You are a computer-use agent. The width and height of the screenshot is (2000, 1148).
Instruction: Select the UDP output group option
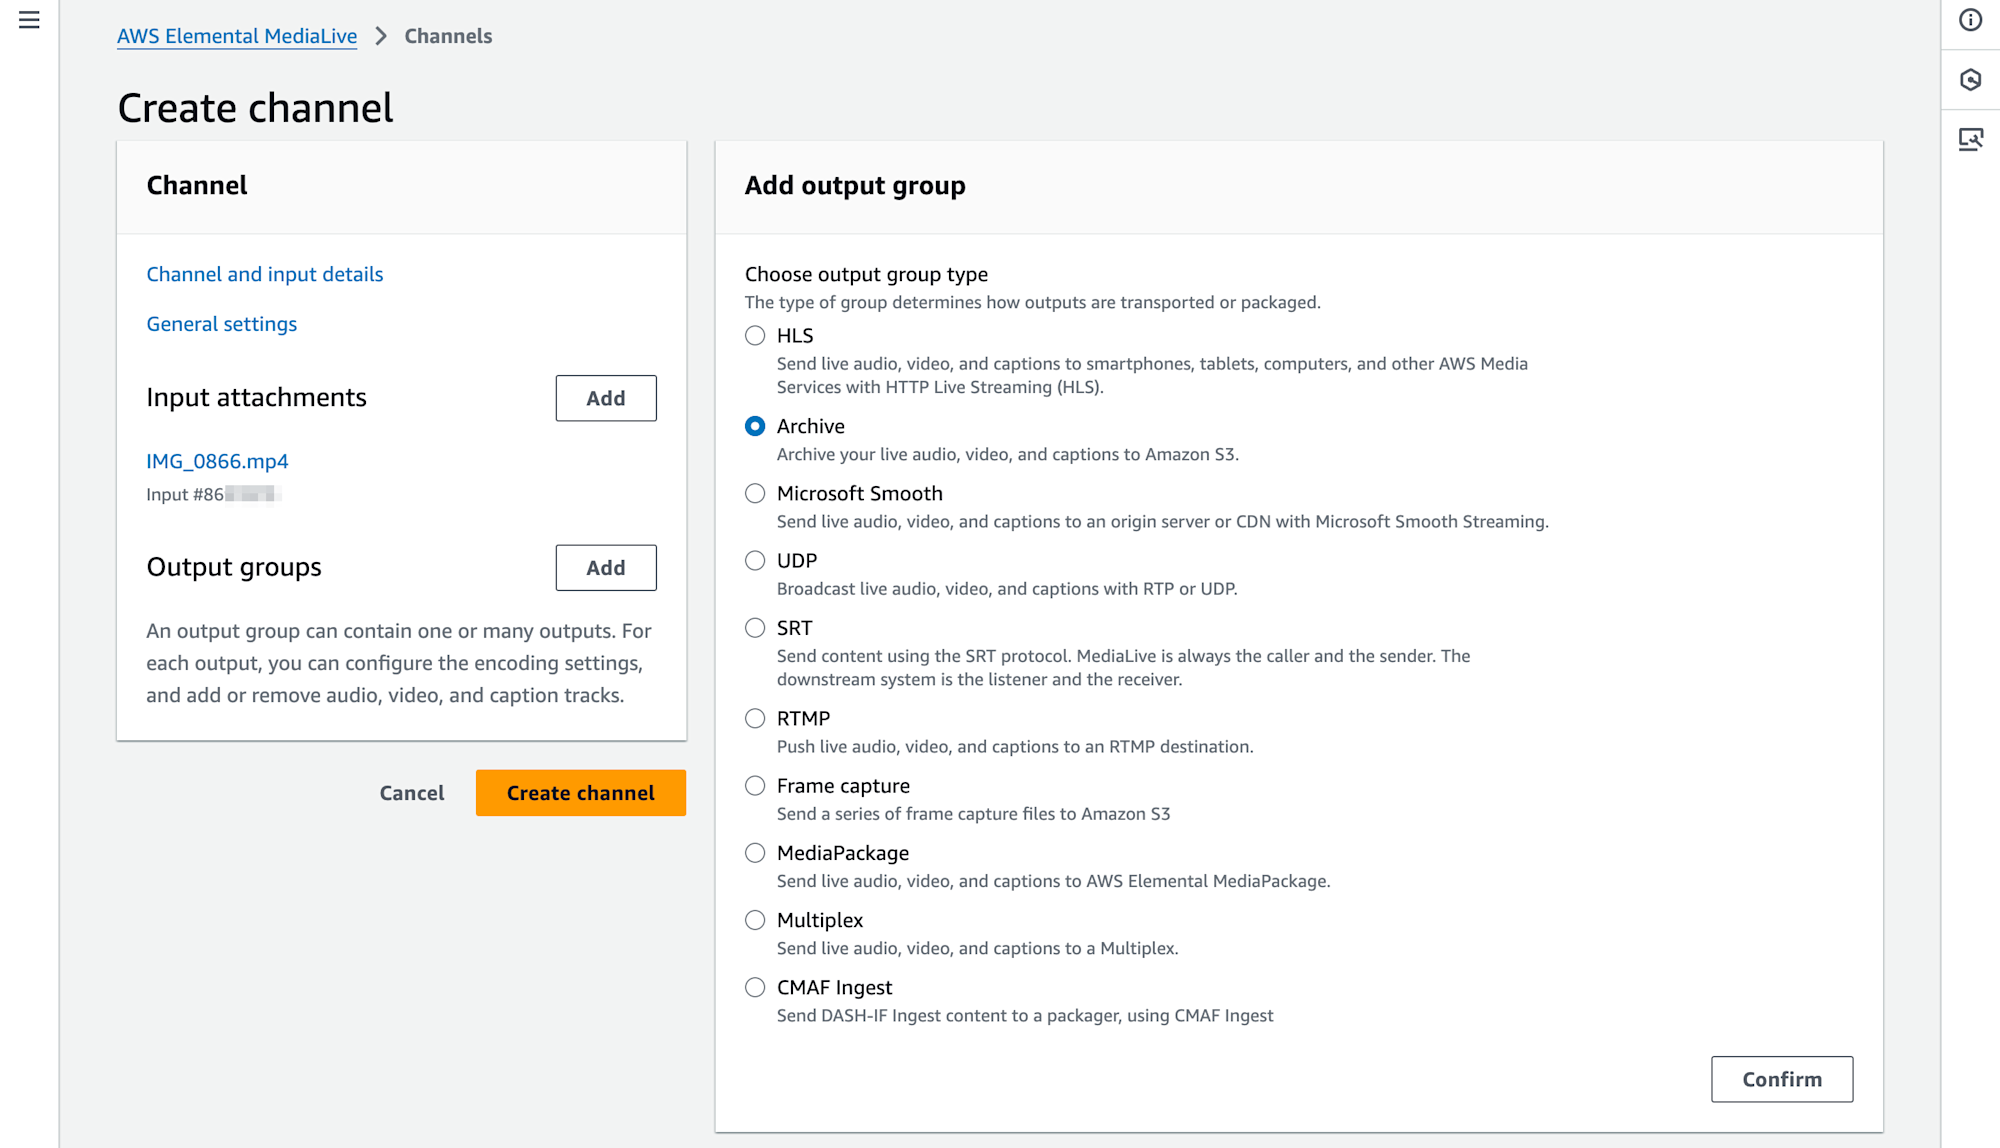[755, 561]
